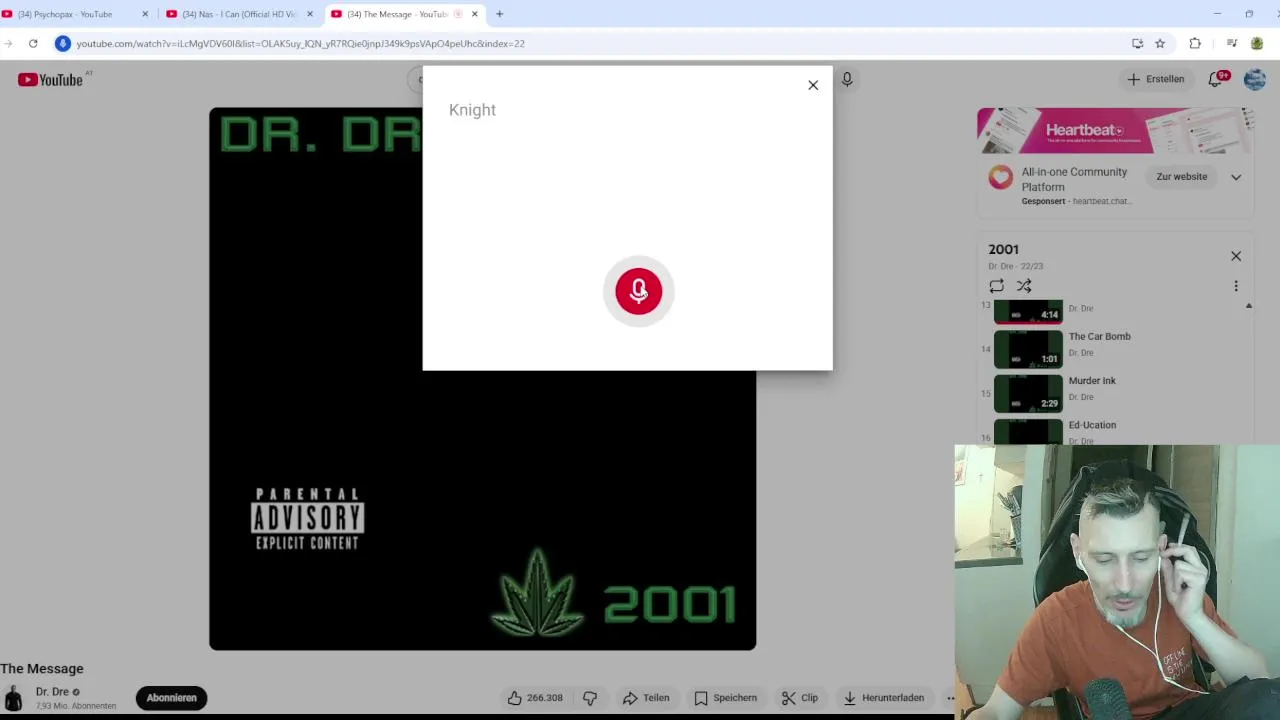Switch to Psychopax YouTube tab
The image size is (1280, 720).
[x=72, y=14]
